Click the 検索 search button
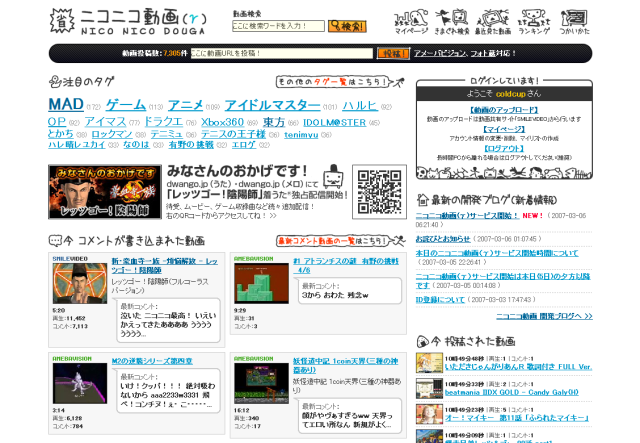 click(347, 26)
